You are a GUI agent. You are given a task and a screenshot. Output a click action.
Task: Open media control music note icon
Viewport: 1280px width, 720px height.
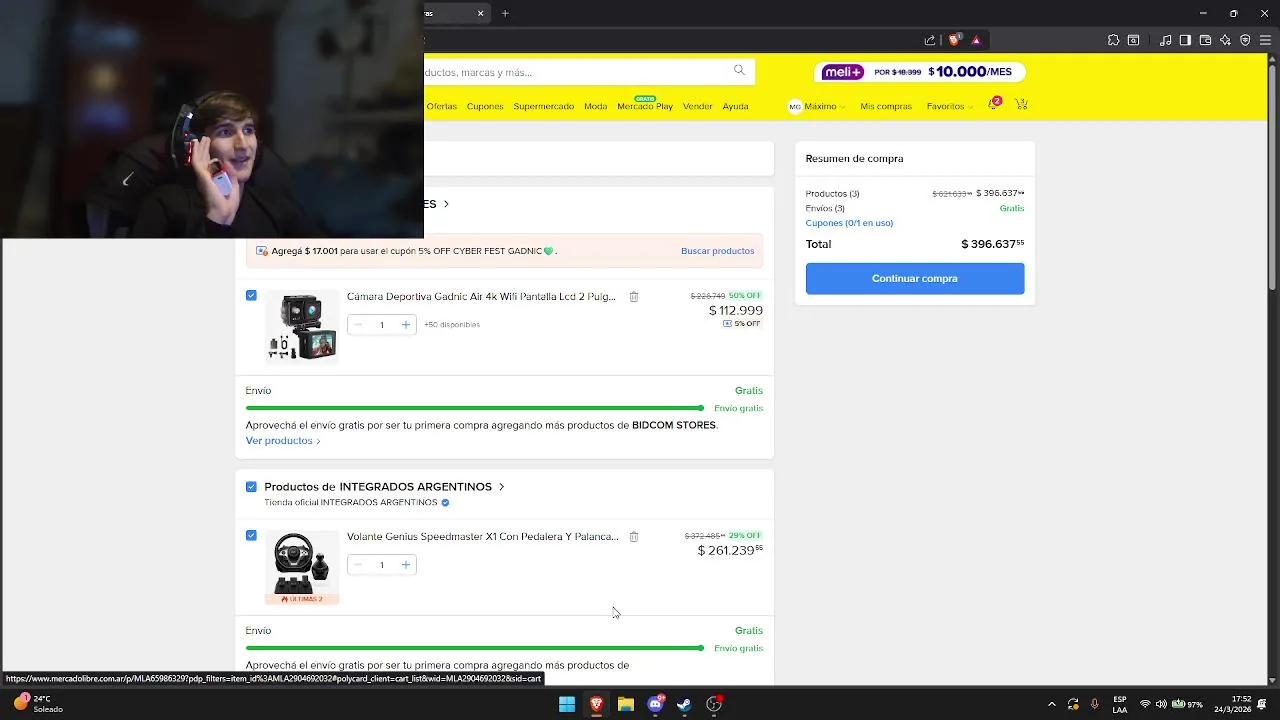(x=1166, y=40)
